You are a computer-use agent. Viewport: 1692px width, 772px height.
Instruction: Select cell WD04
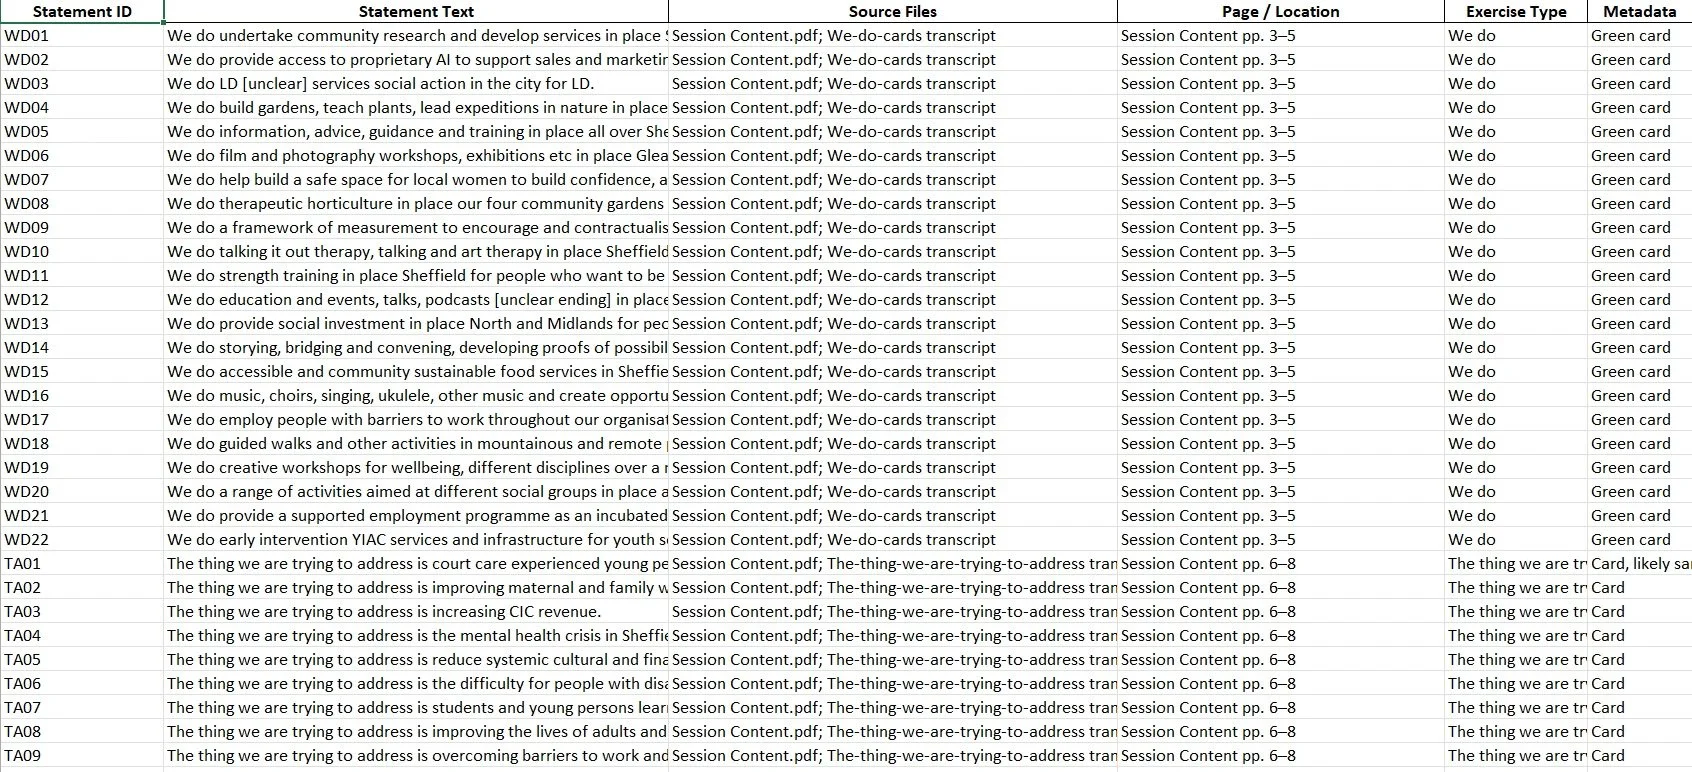click(82, 107)
